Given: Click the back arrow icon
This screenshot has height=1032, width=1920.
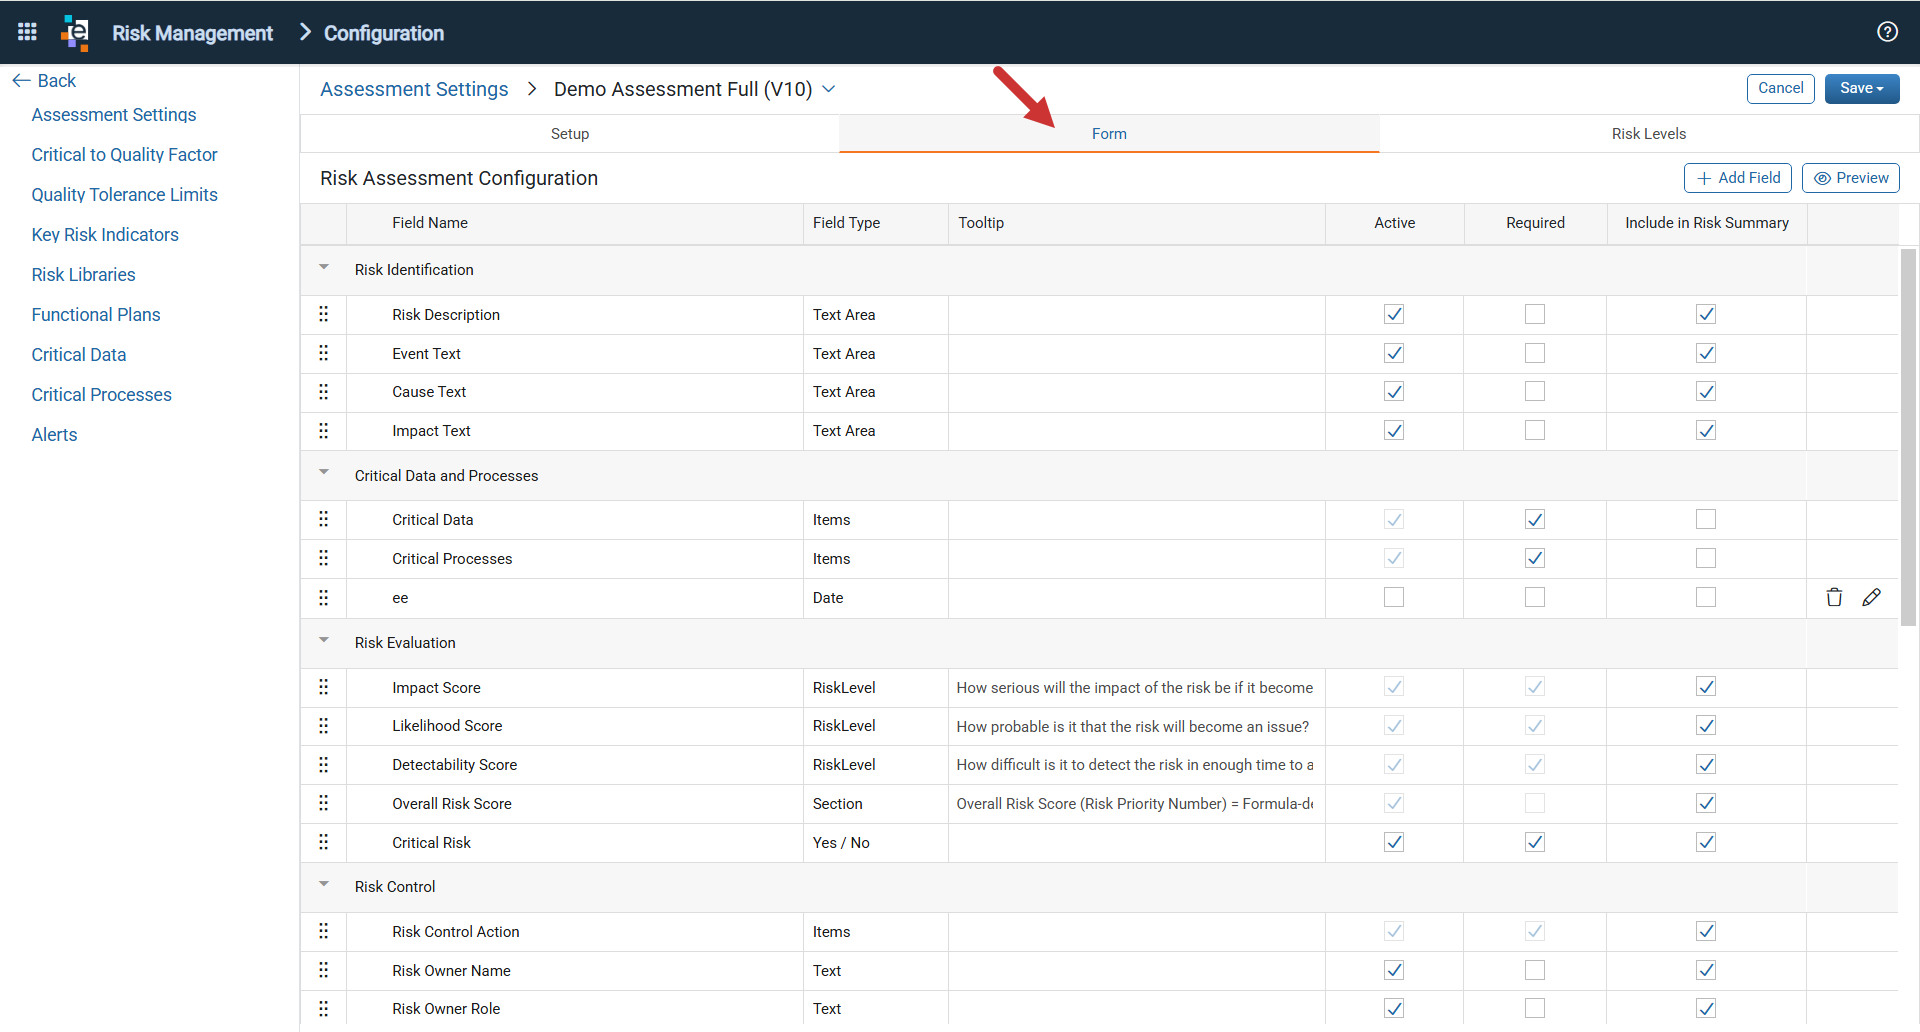Looking at the screenshot, I should tap(21, 81).
